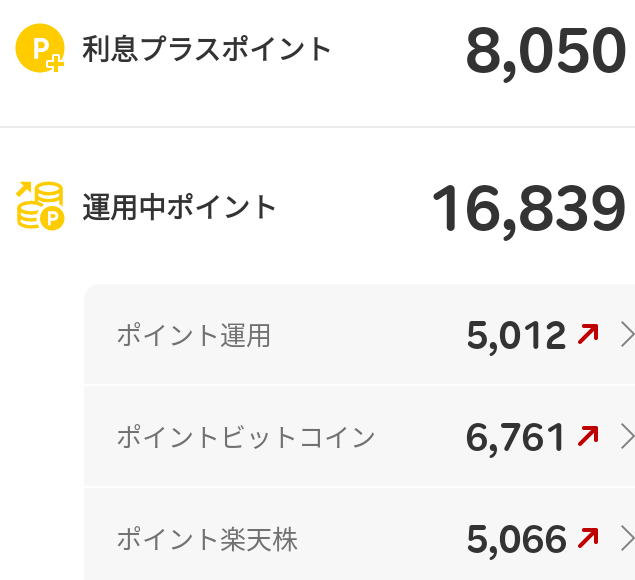635x580 pixels.
Task: Click the 5,012 point value
Action: (516, 336)
